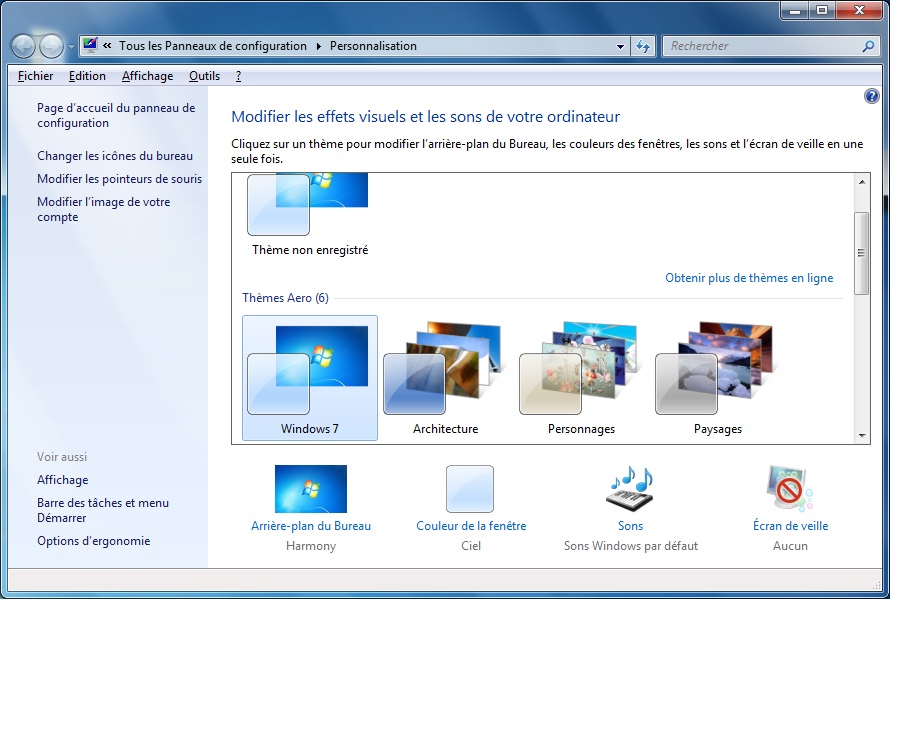Minimize the Personnalisation window
Image resolution: width=898 pixels, height=730 pixels.
pos(794,10)
